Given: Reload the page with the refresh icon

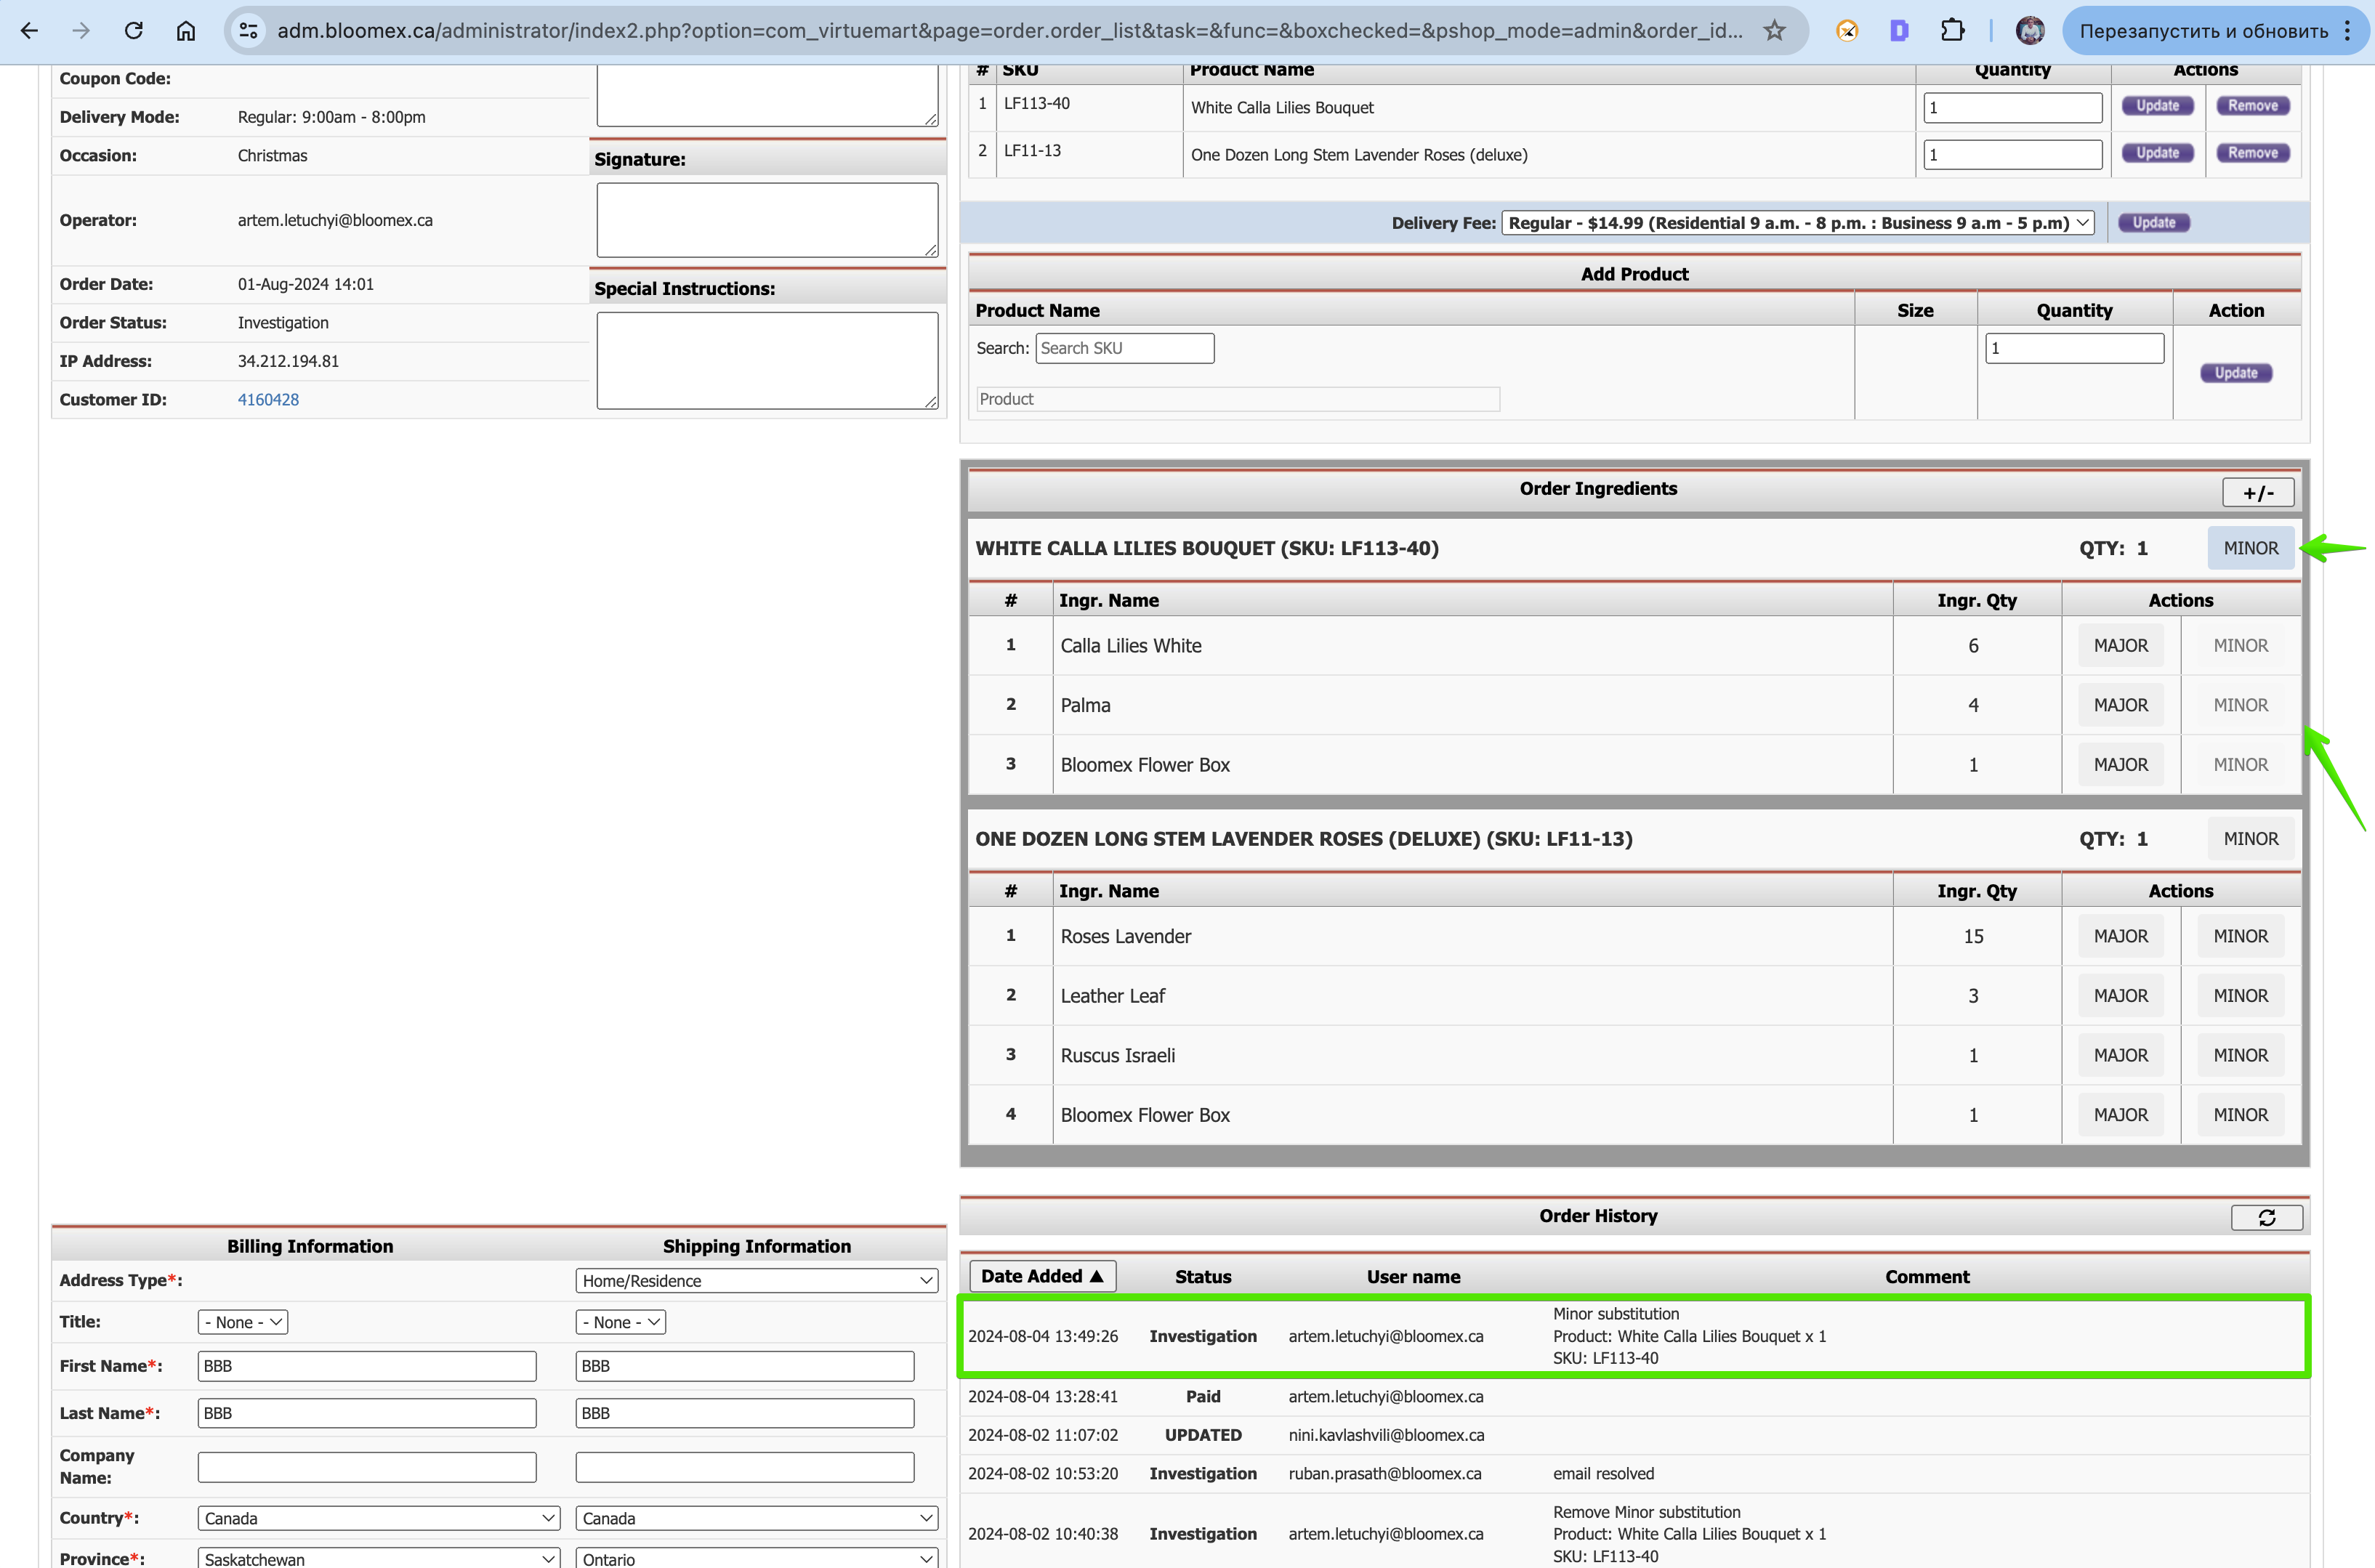Looking at the screenshot, I should (x=133, y=31).
